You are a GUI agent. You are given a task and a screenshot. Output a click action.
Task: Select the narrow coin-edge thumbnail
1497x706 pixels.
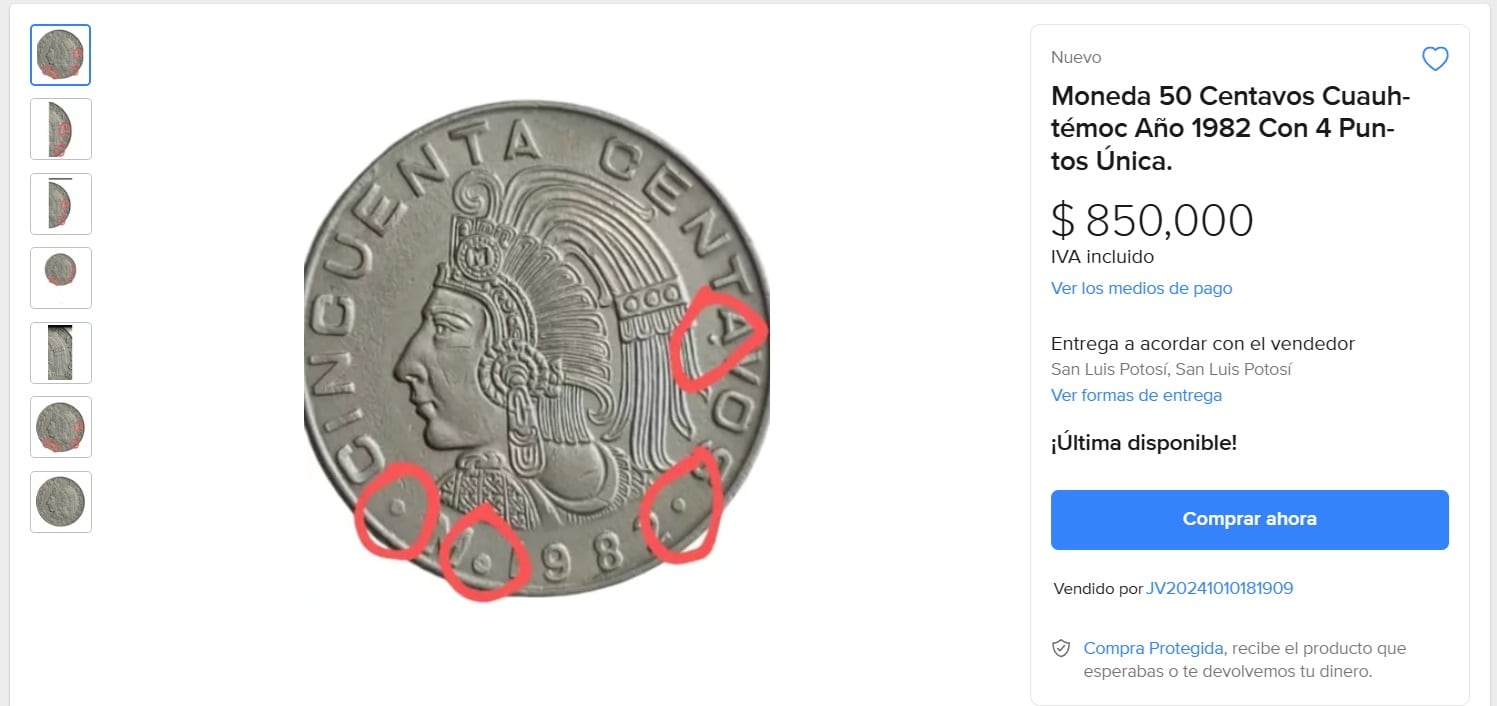60,352
